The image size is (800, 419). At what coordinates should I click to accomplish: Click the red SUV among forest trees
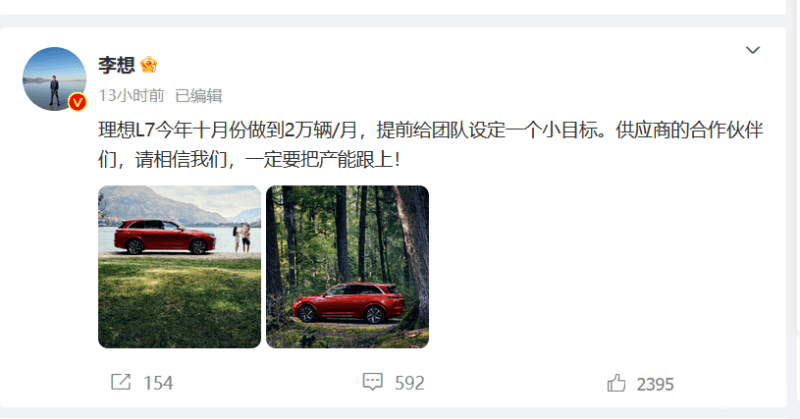[349, 303]
